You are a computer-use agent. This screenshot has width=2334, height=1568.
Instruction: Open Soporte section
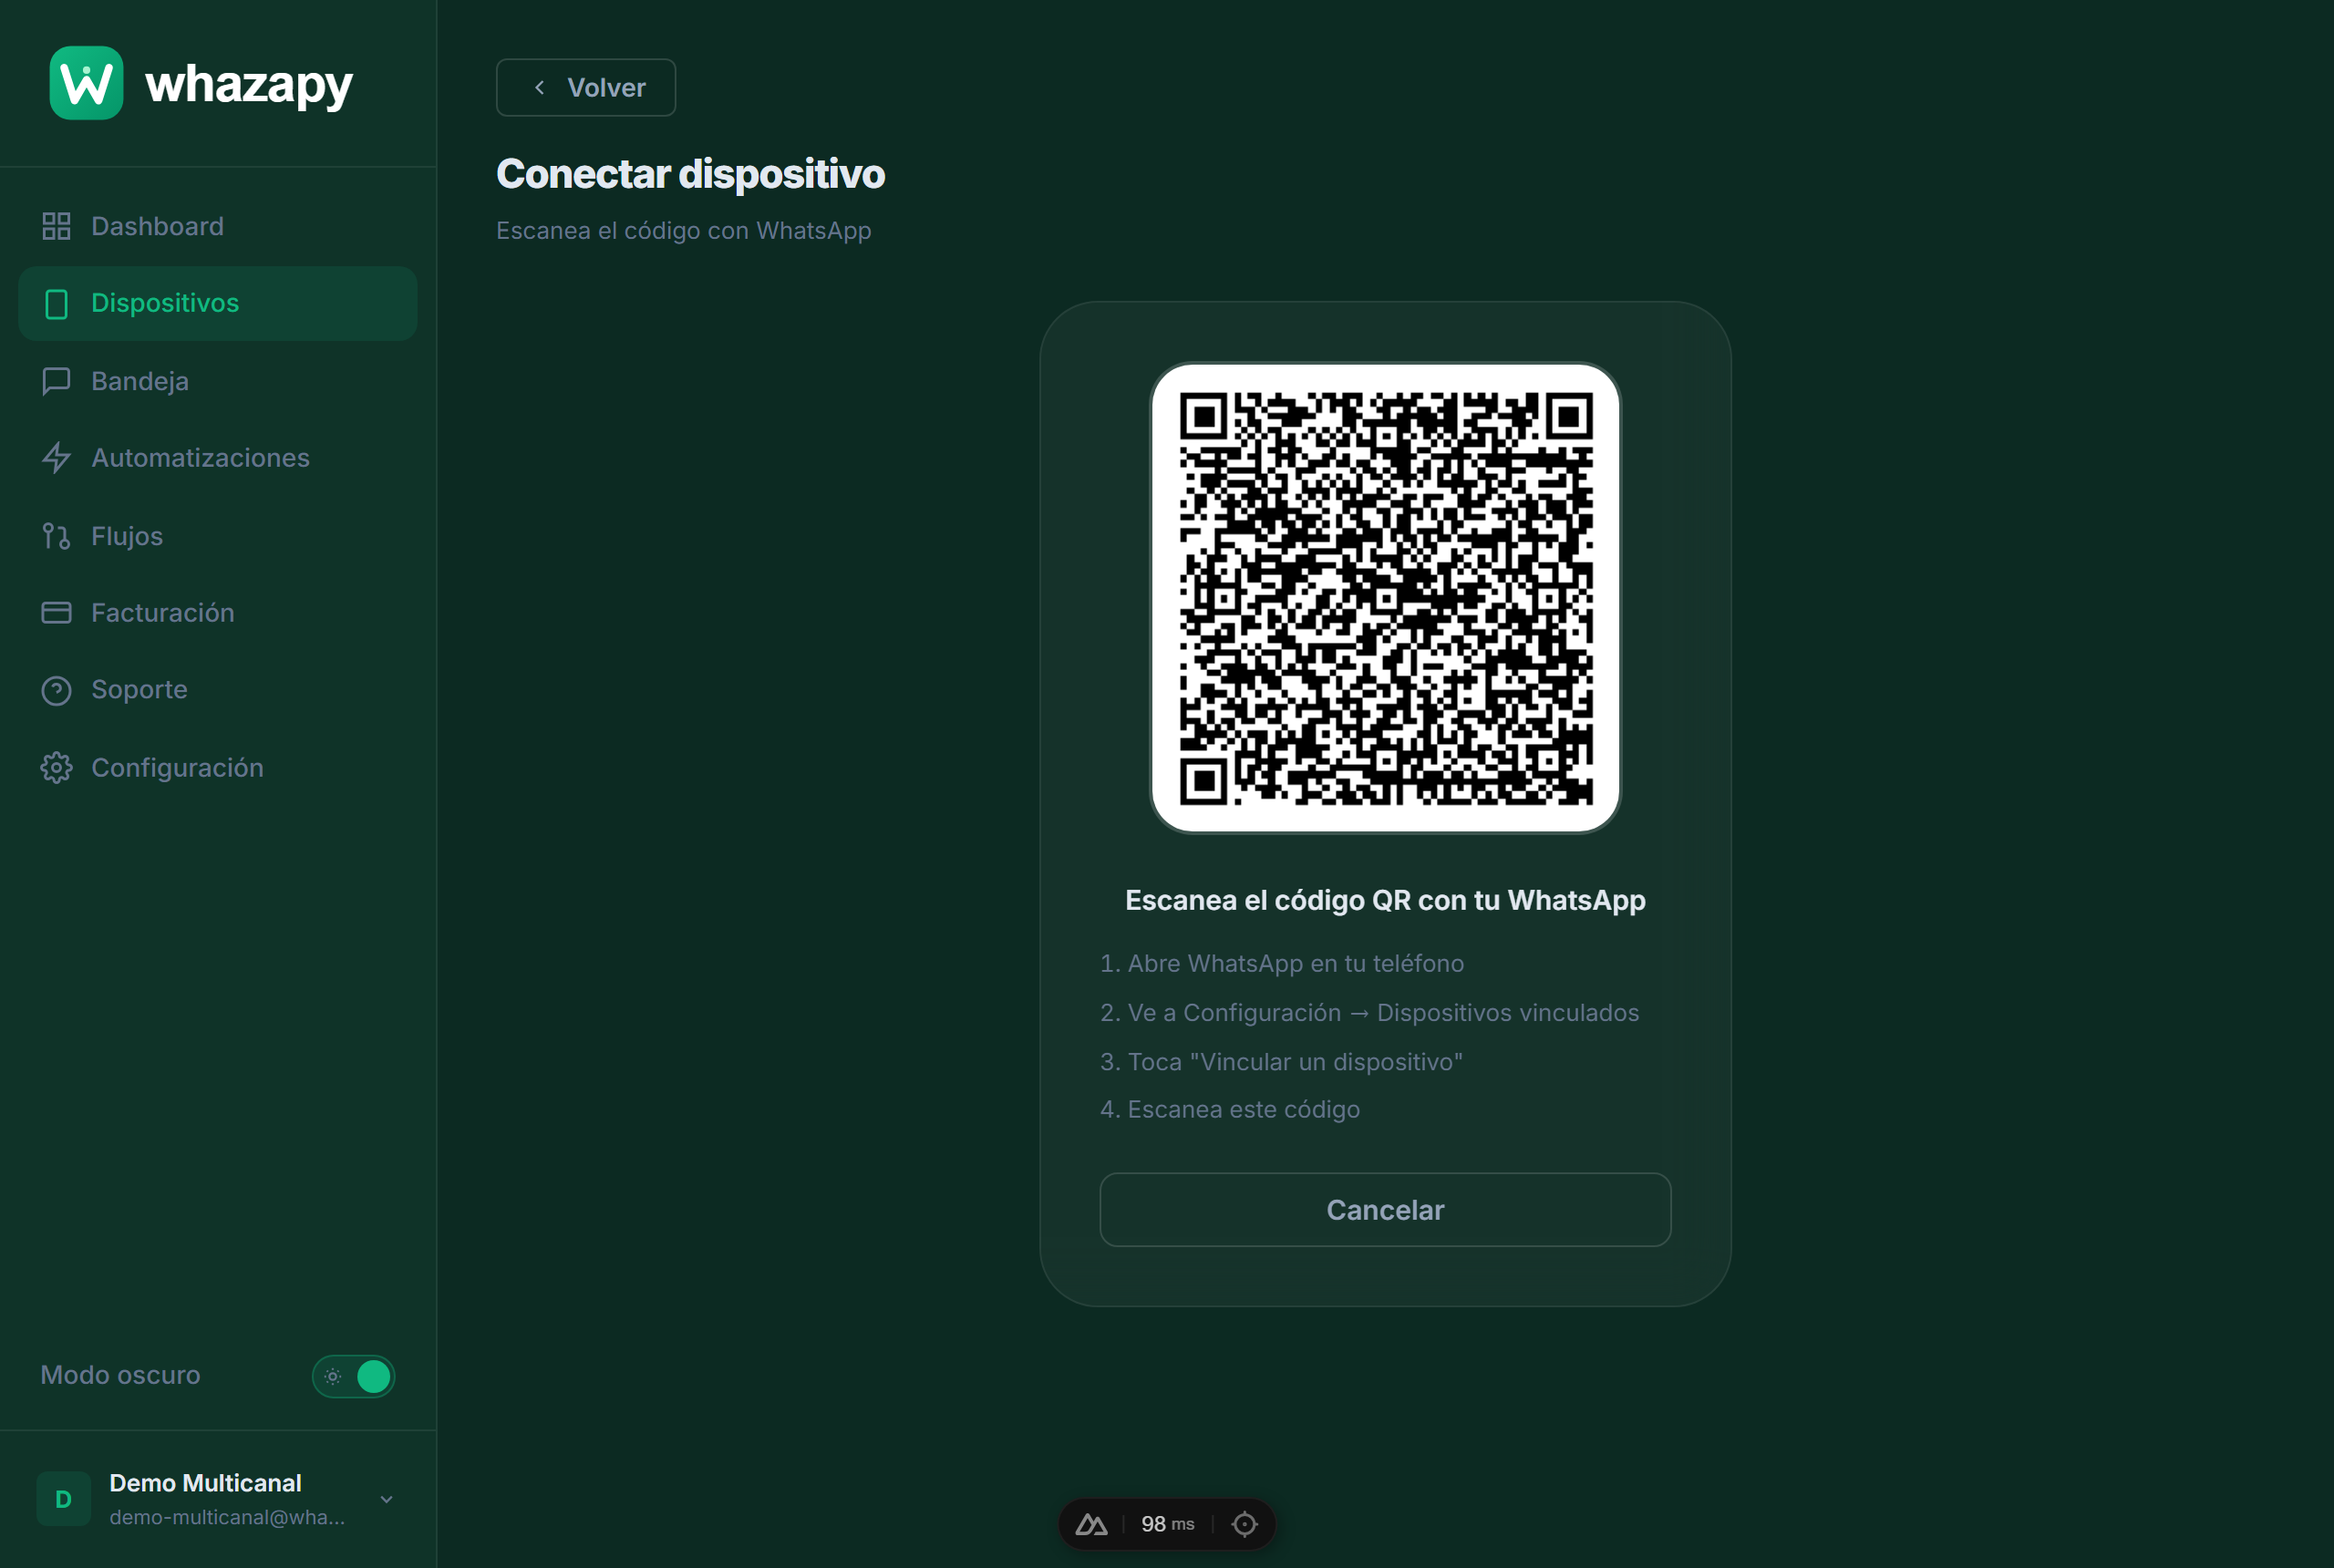click(x=218, y=690)
